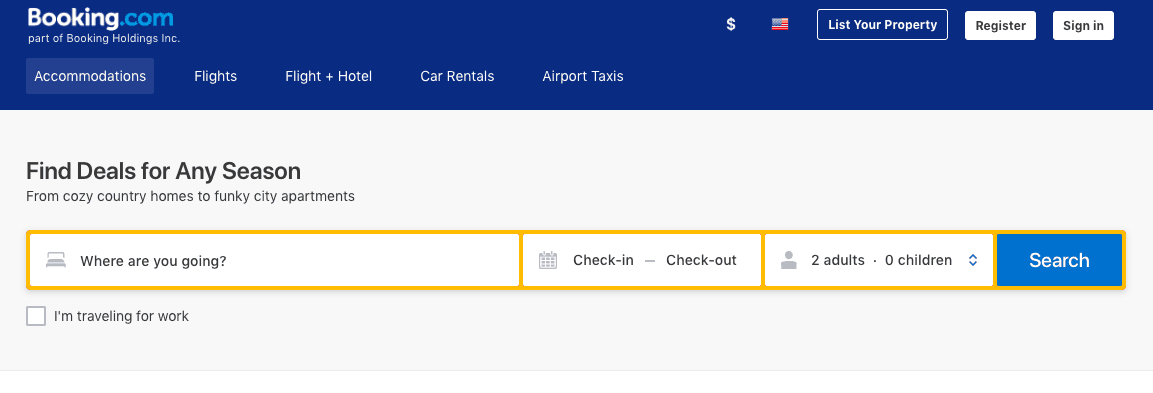This screenshot has height=393, width=1153.
Task: Open currency selector dollar icon
Action: 731,24
